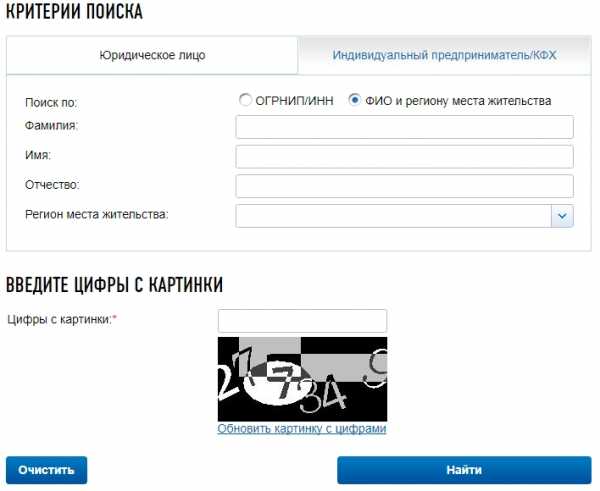Click the Регион места жительства: label
The height and width of the screenshot is (491, 600).
pyautogui.click(x=96, y=214)
